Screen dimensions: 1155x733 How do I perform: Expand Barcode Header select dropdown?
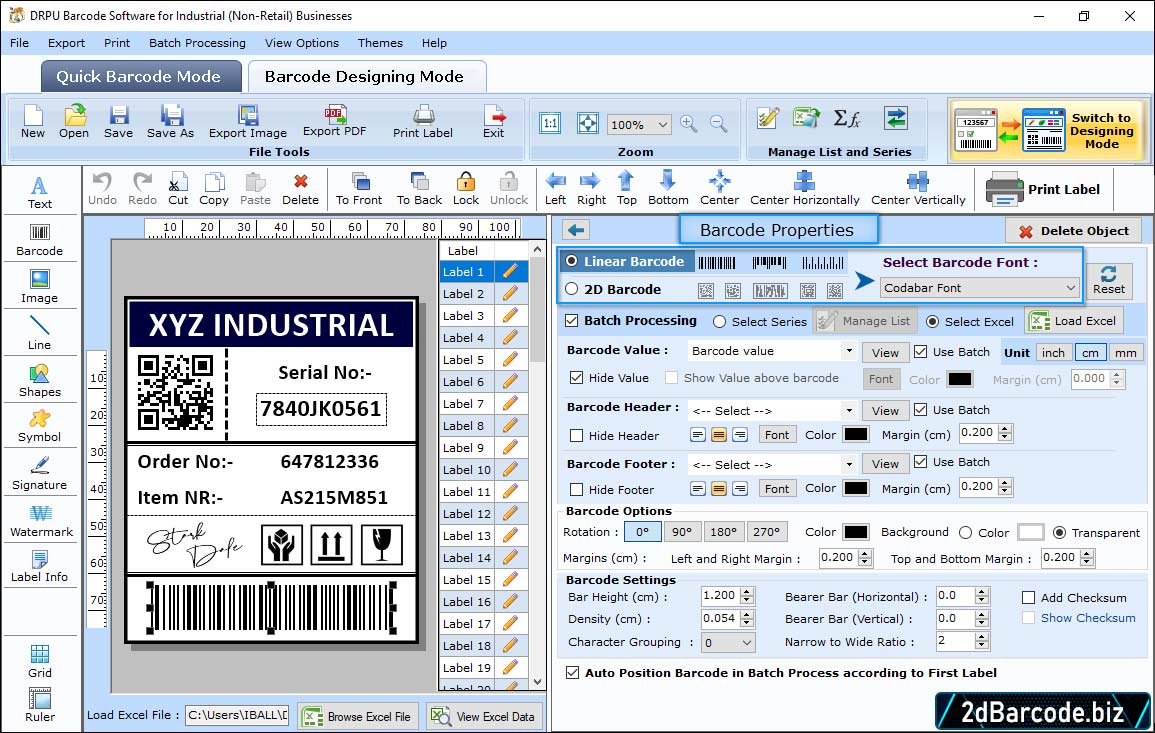pos(849,410)
